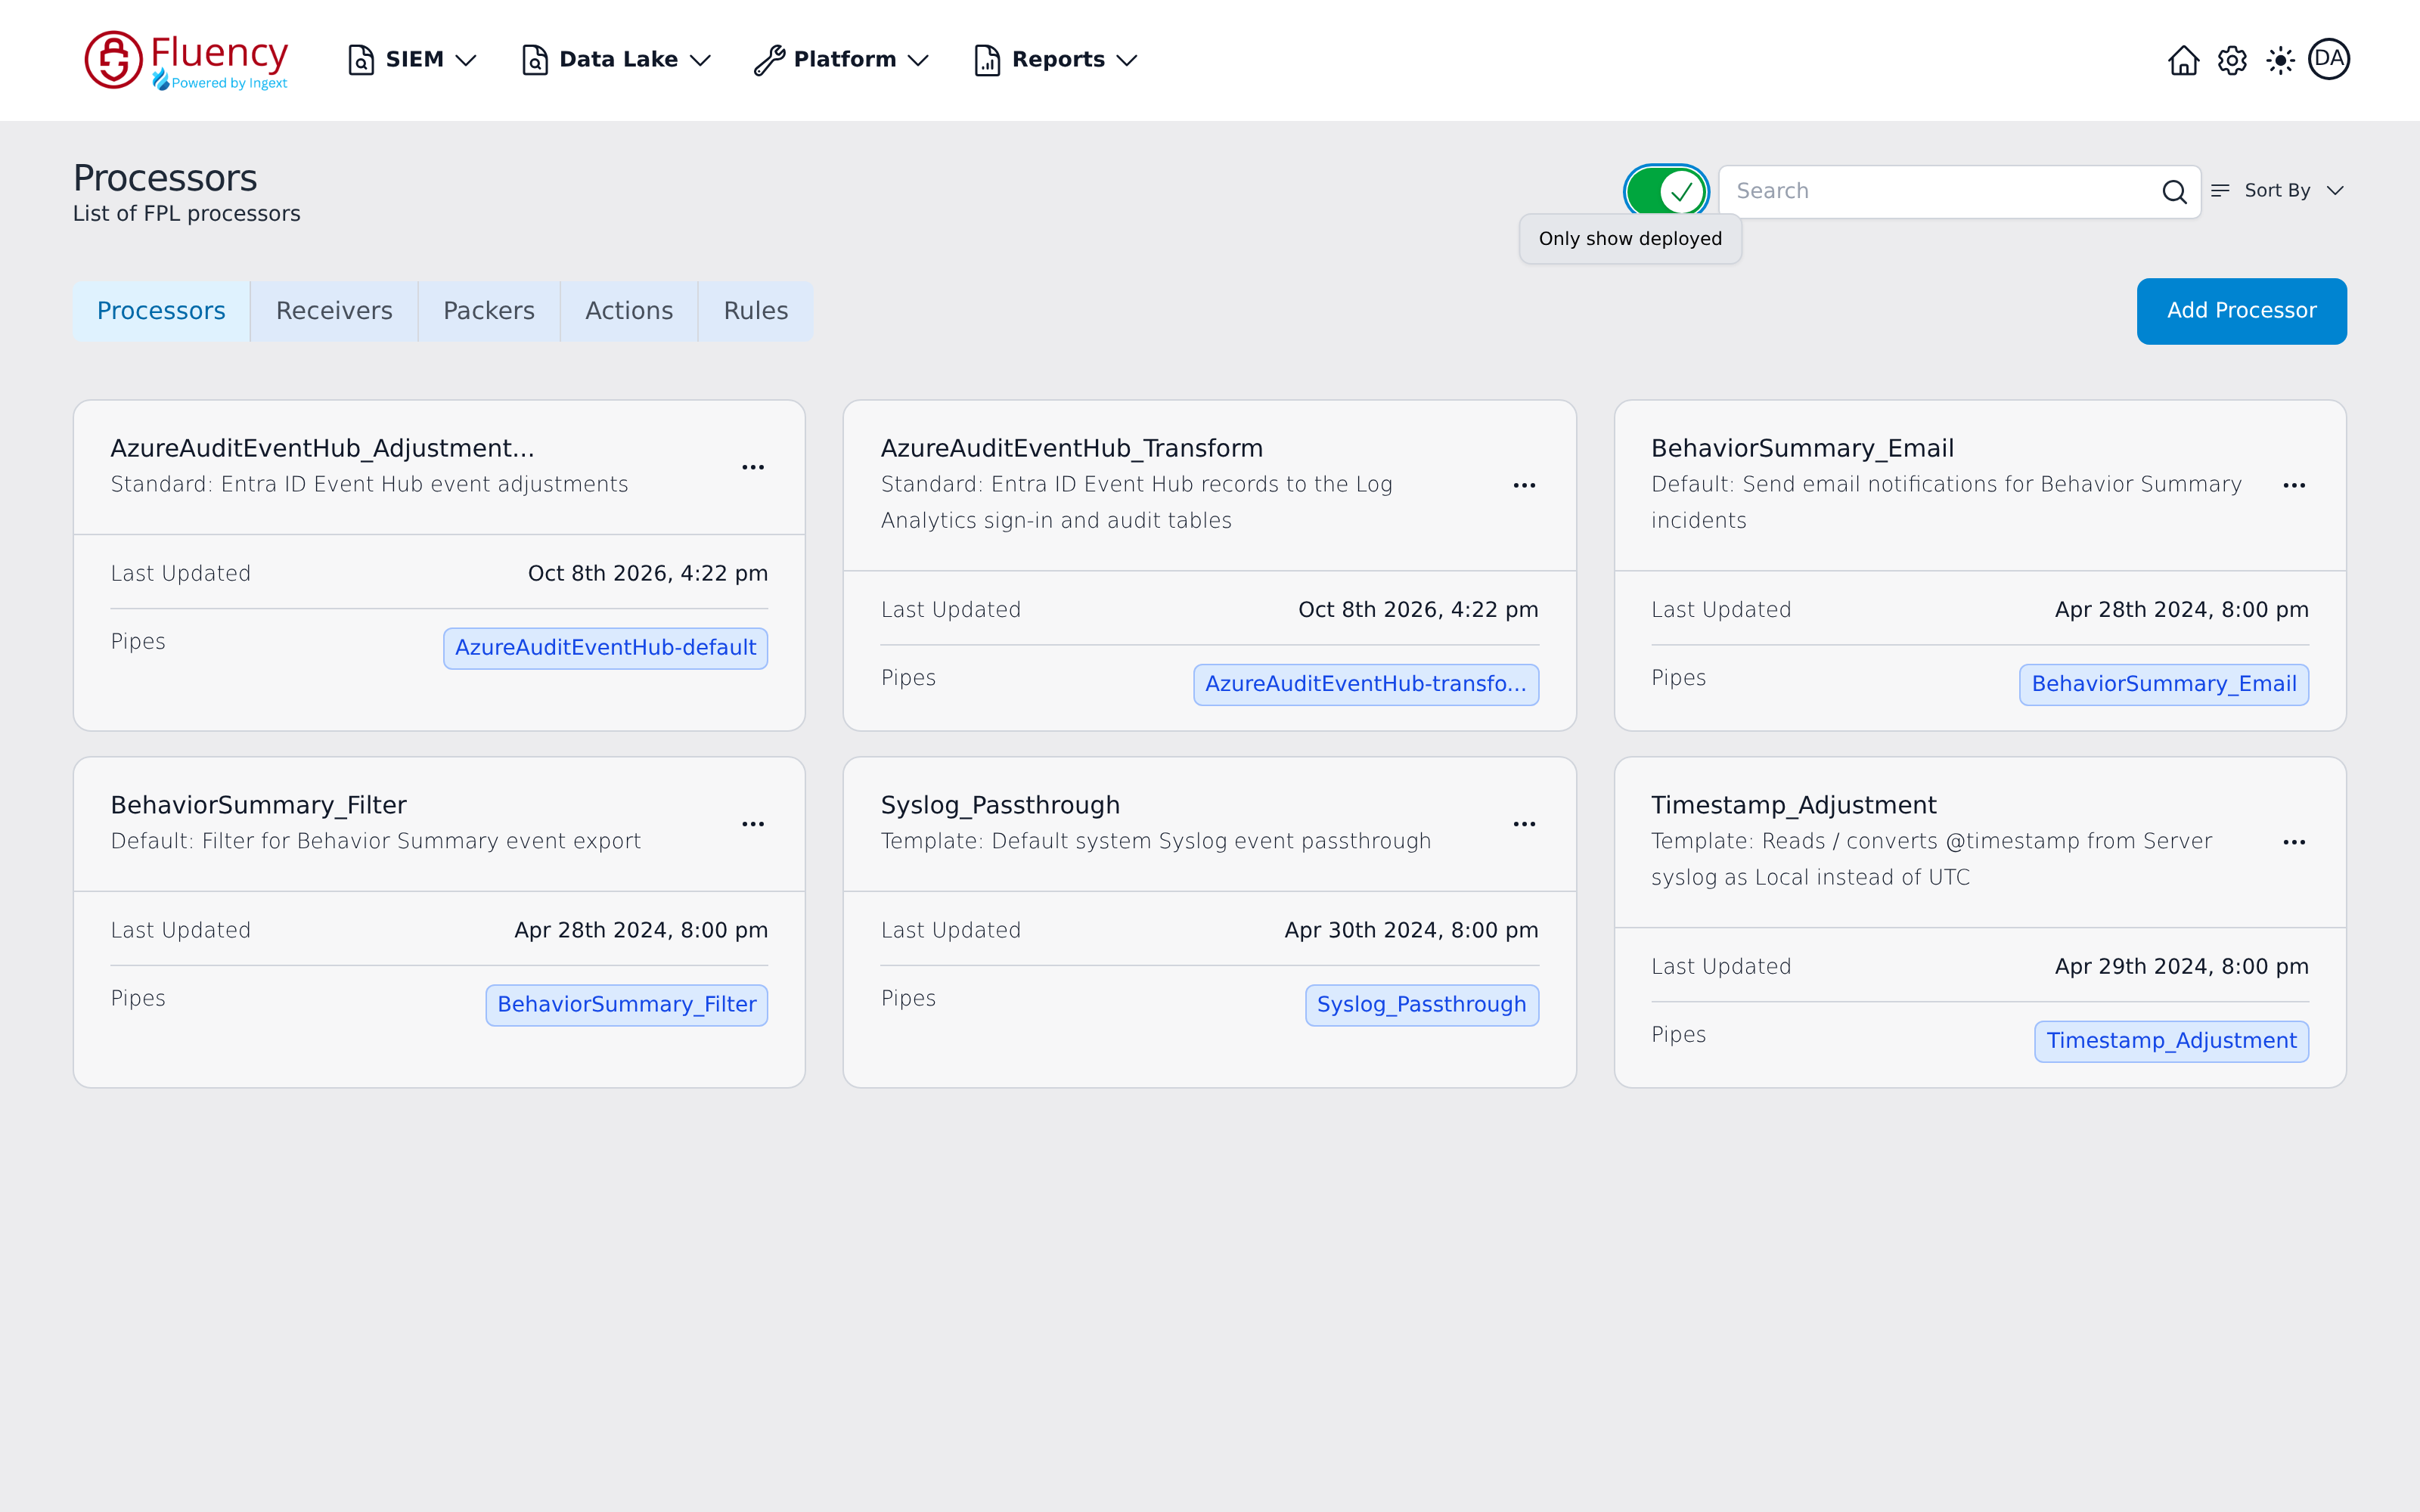
Task: Click the Timestamp_Adjustment card title
Action: (1793, 805)
